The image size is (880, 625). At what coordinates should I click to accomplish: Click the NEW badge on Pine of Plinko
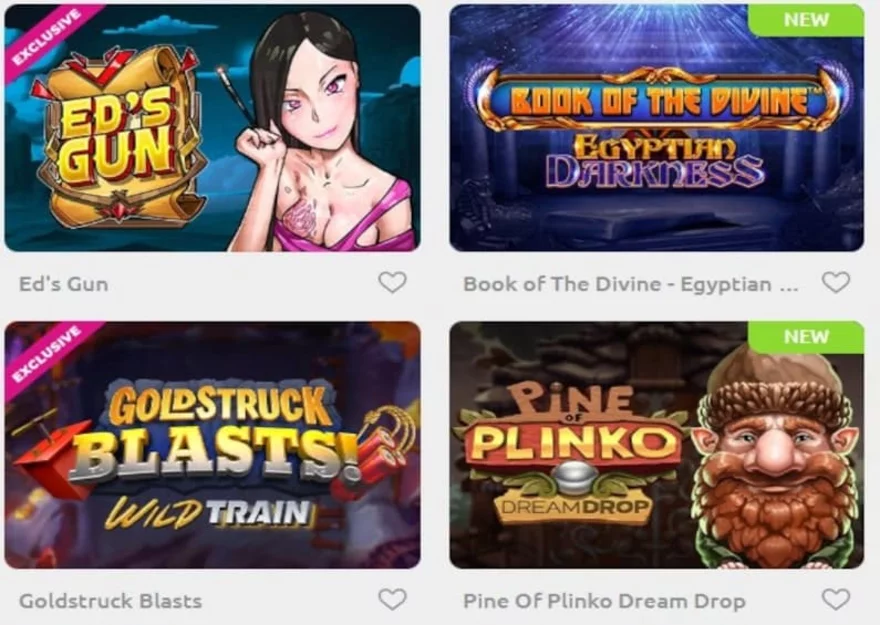(x=806, y=337)
